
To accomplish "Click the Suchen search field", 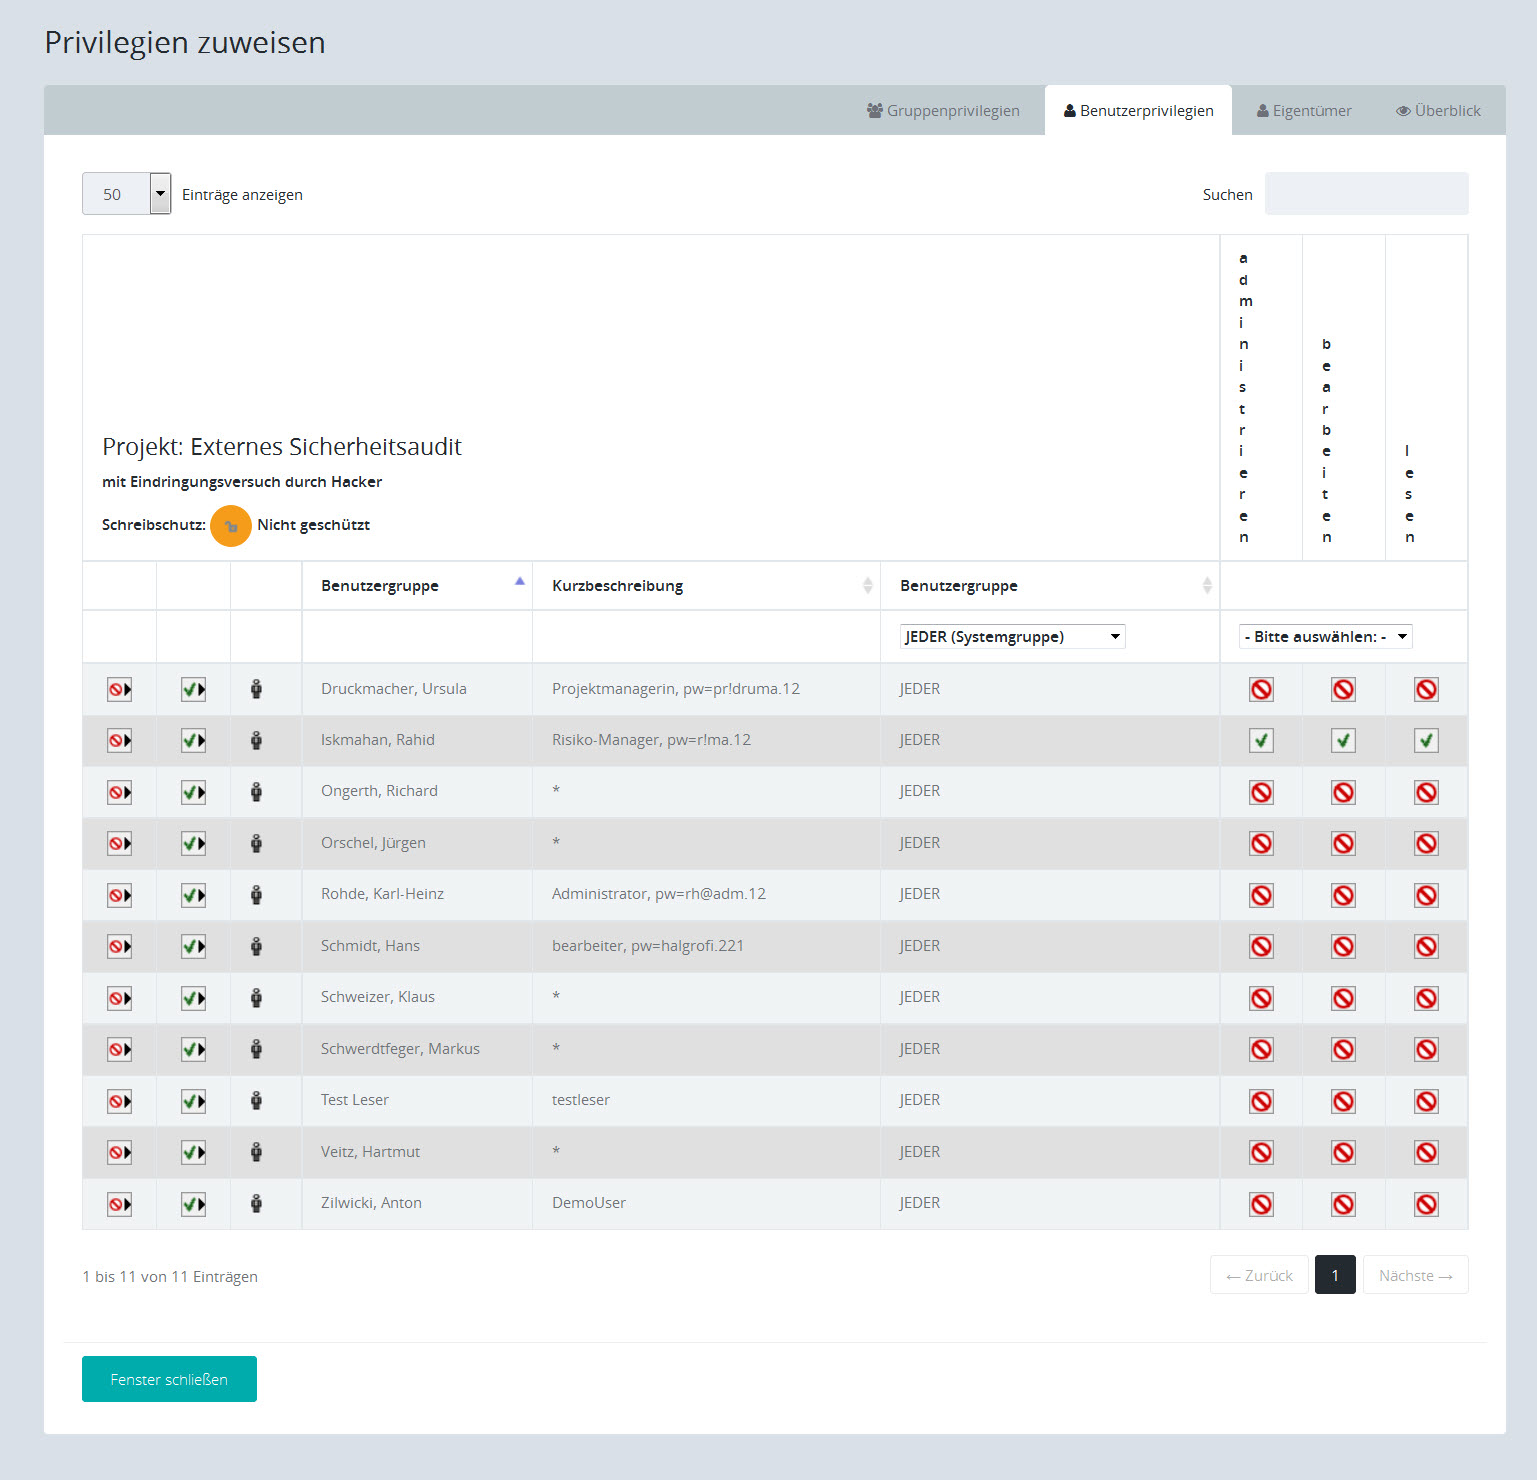I will coord(1366,194).
